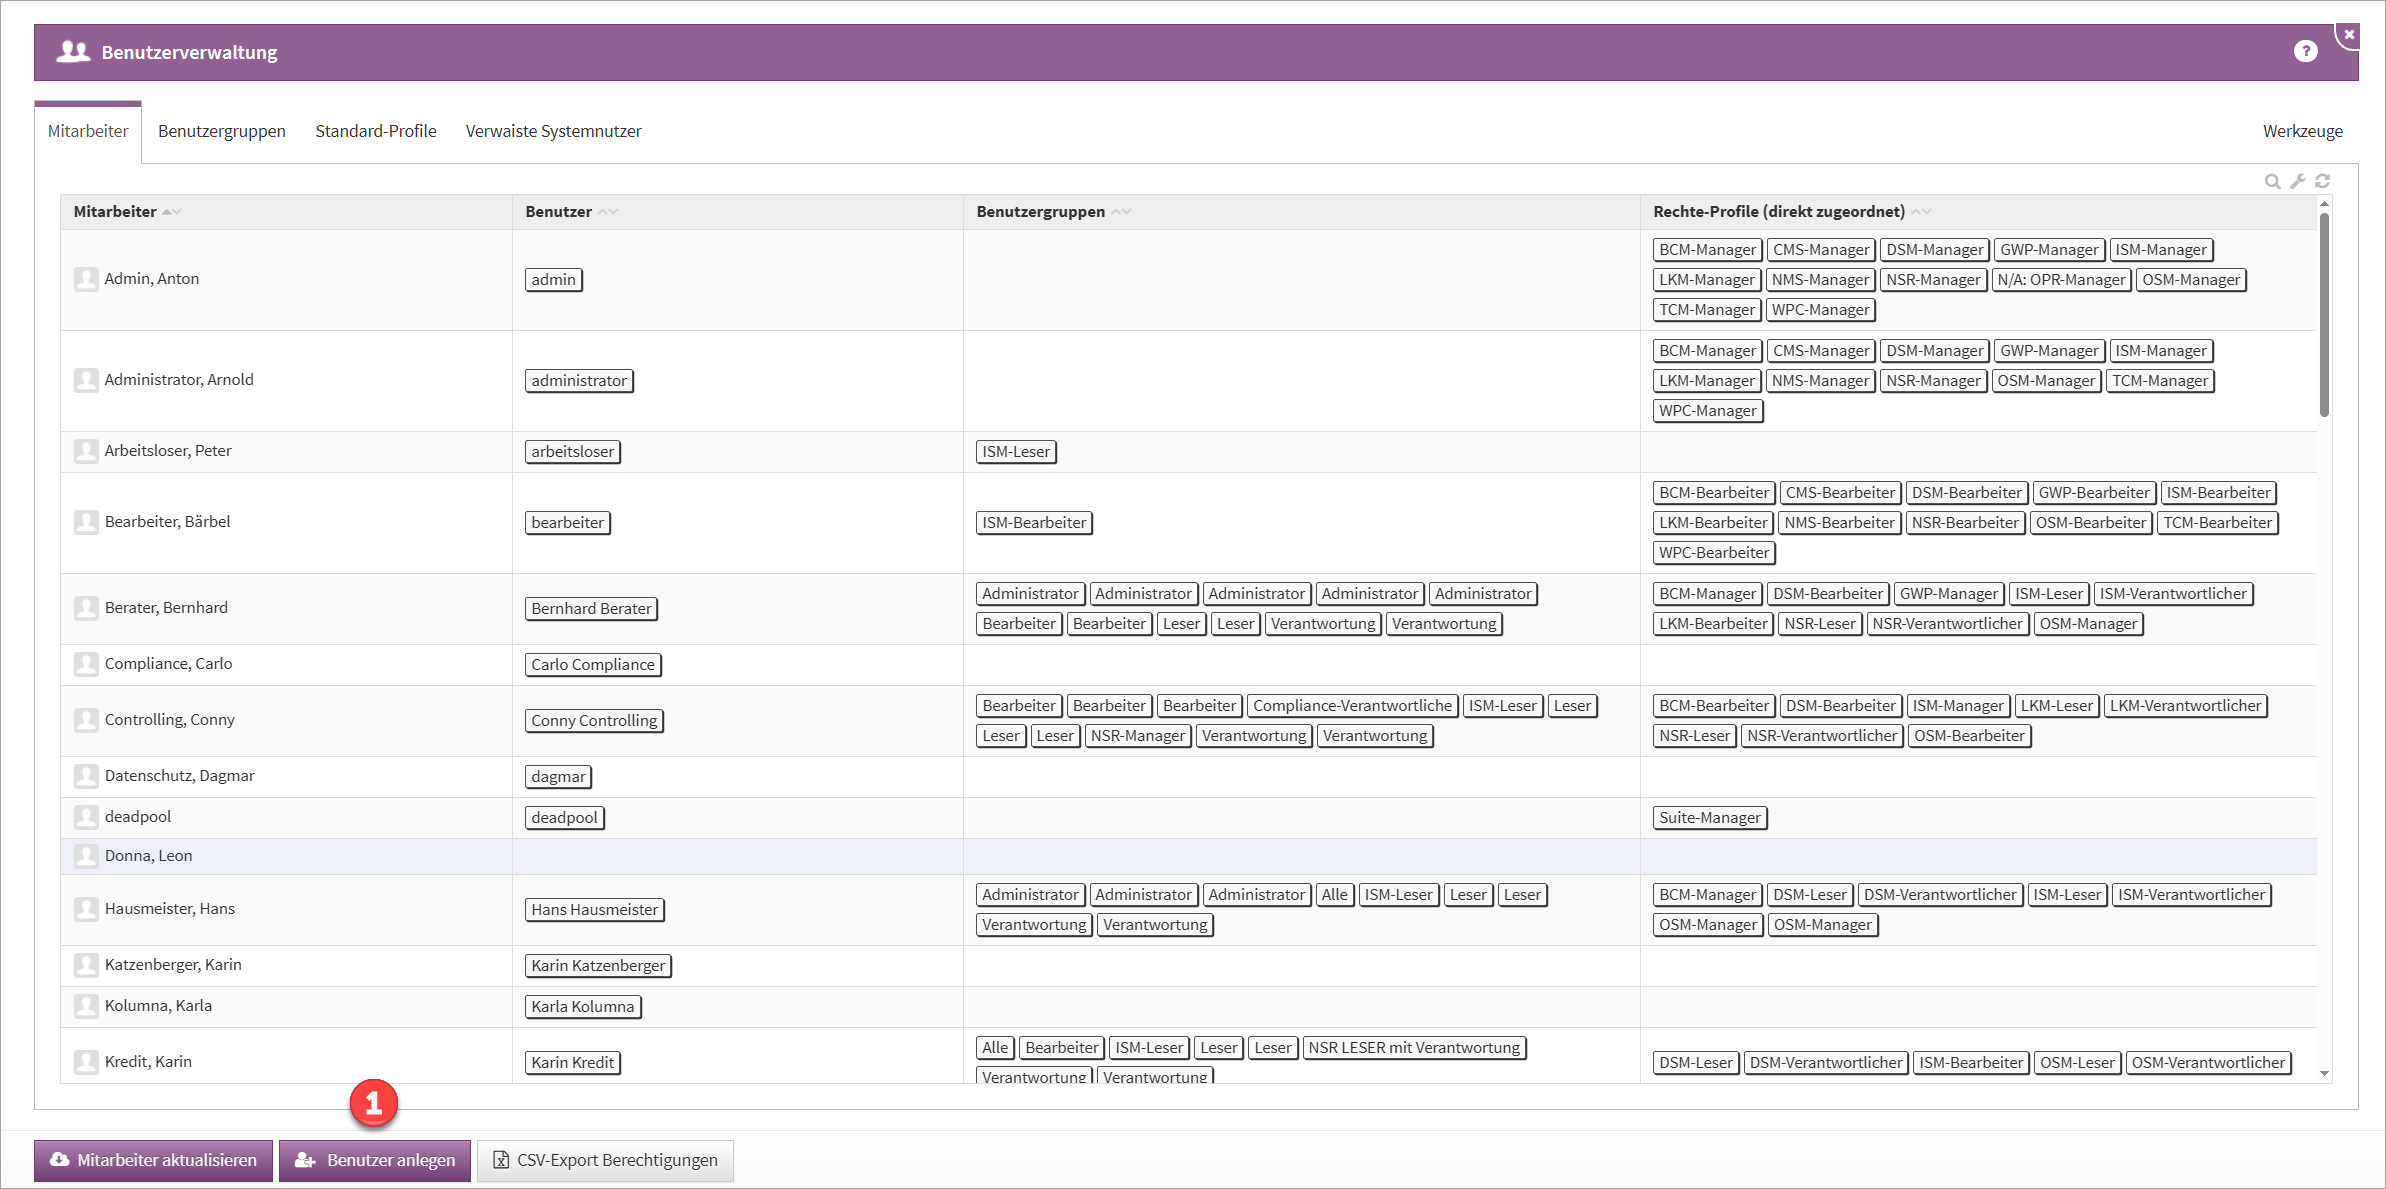Viewport: 2386px width, 1189px height.
Task: Click avatar icon next to deadpool
Action: [86, 817]
